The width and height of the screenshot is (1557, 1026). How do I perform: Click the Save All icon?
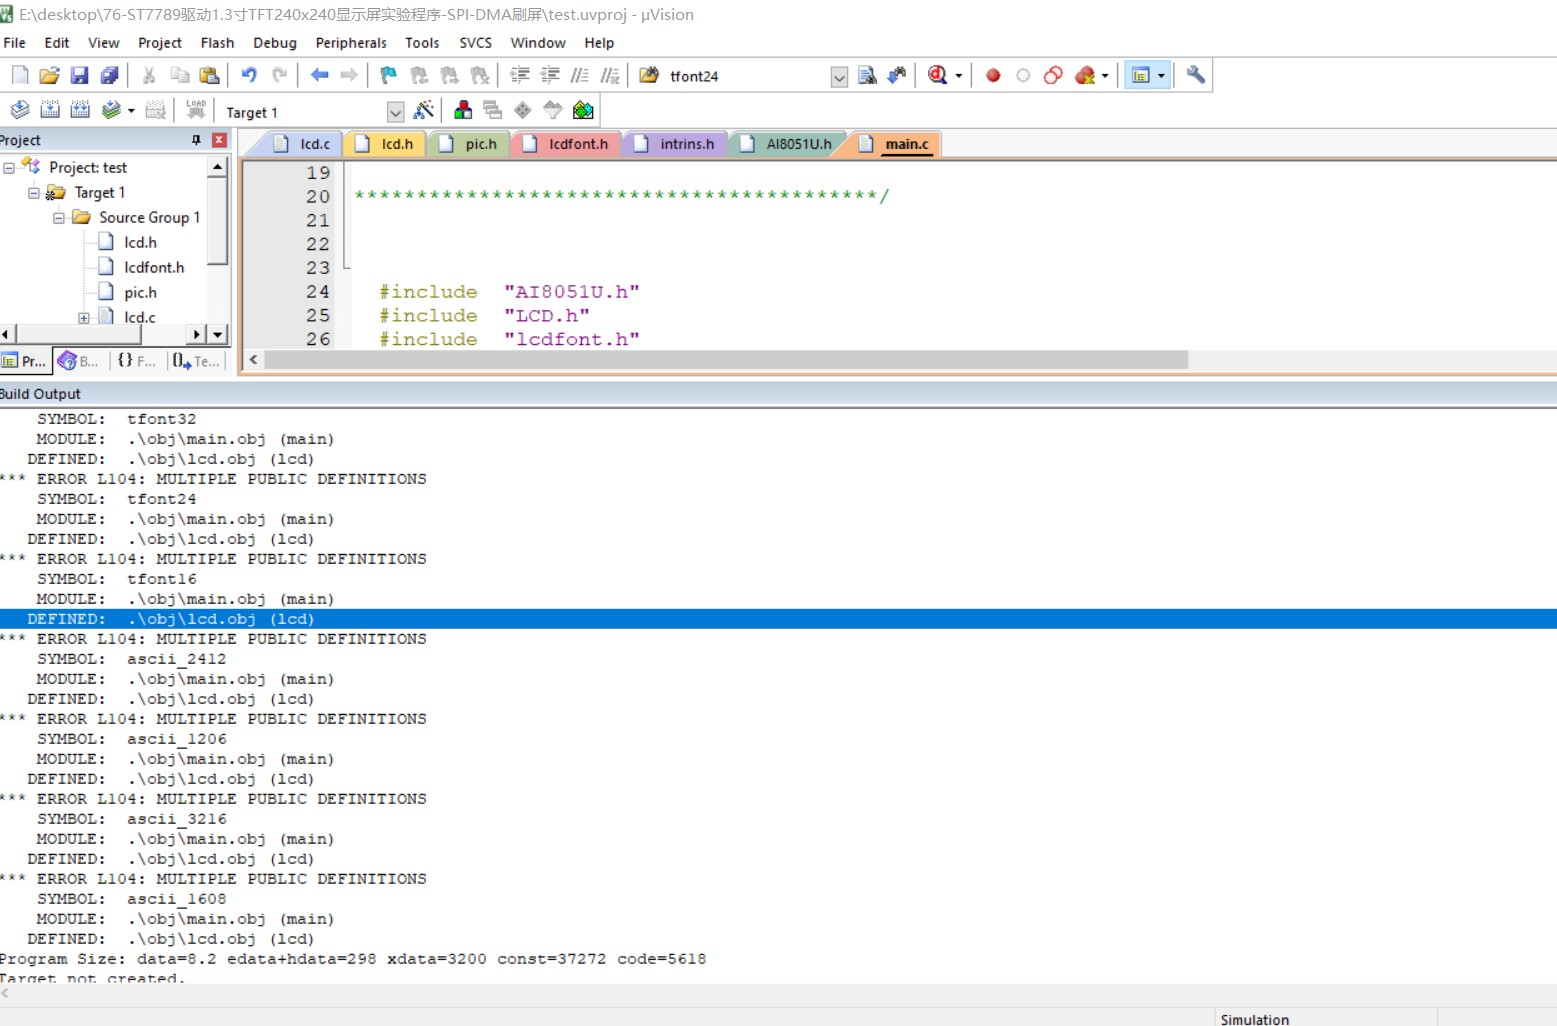pos(110,75)
